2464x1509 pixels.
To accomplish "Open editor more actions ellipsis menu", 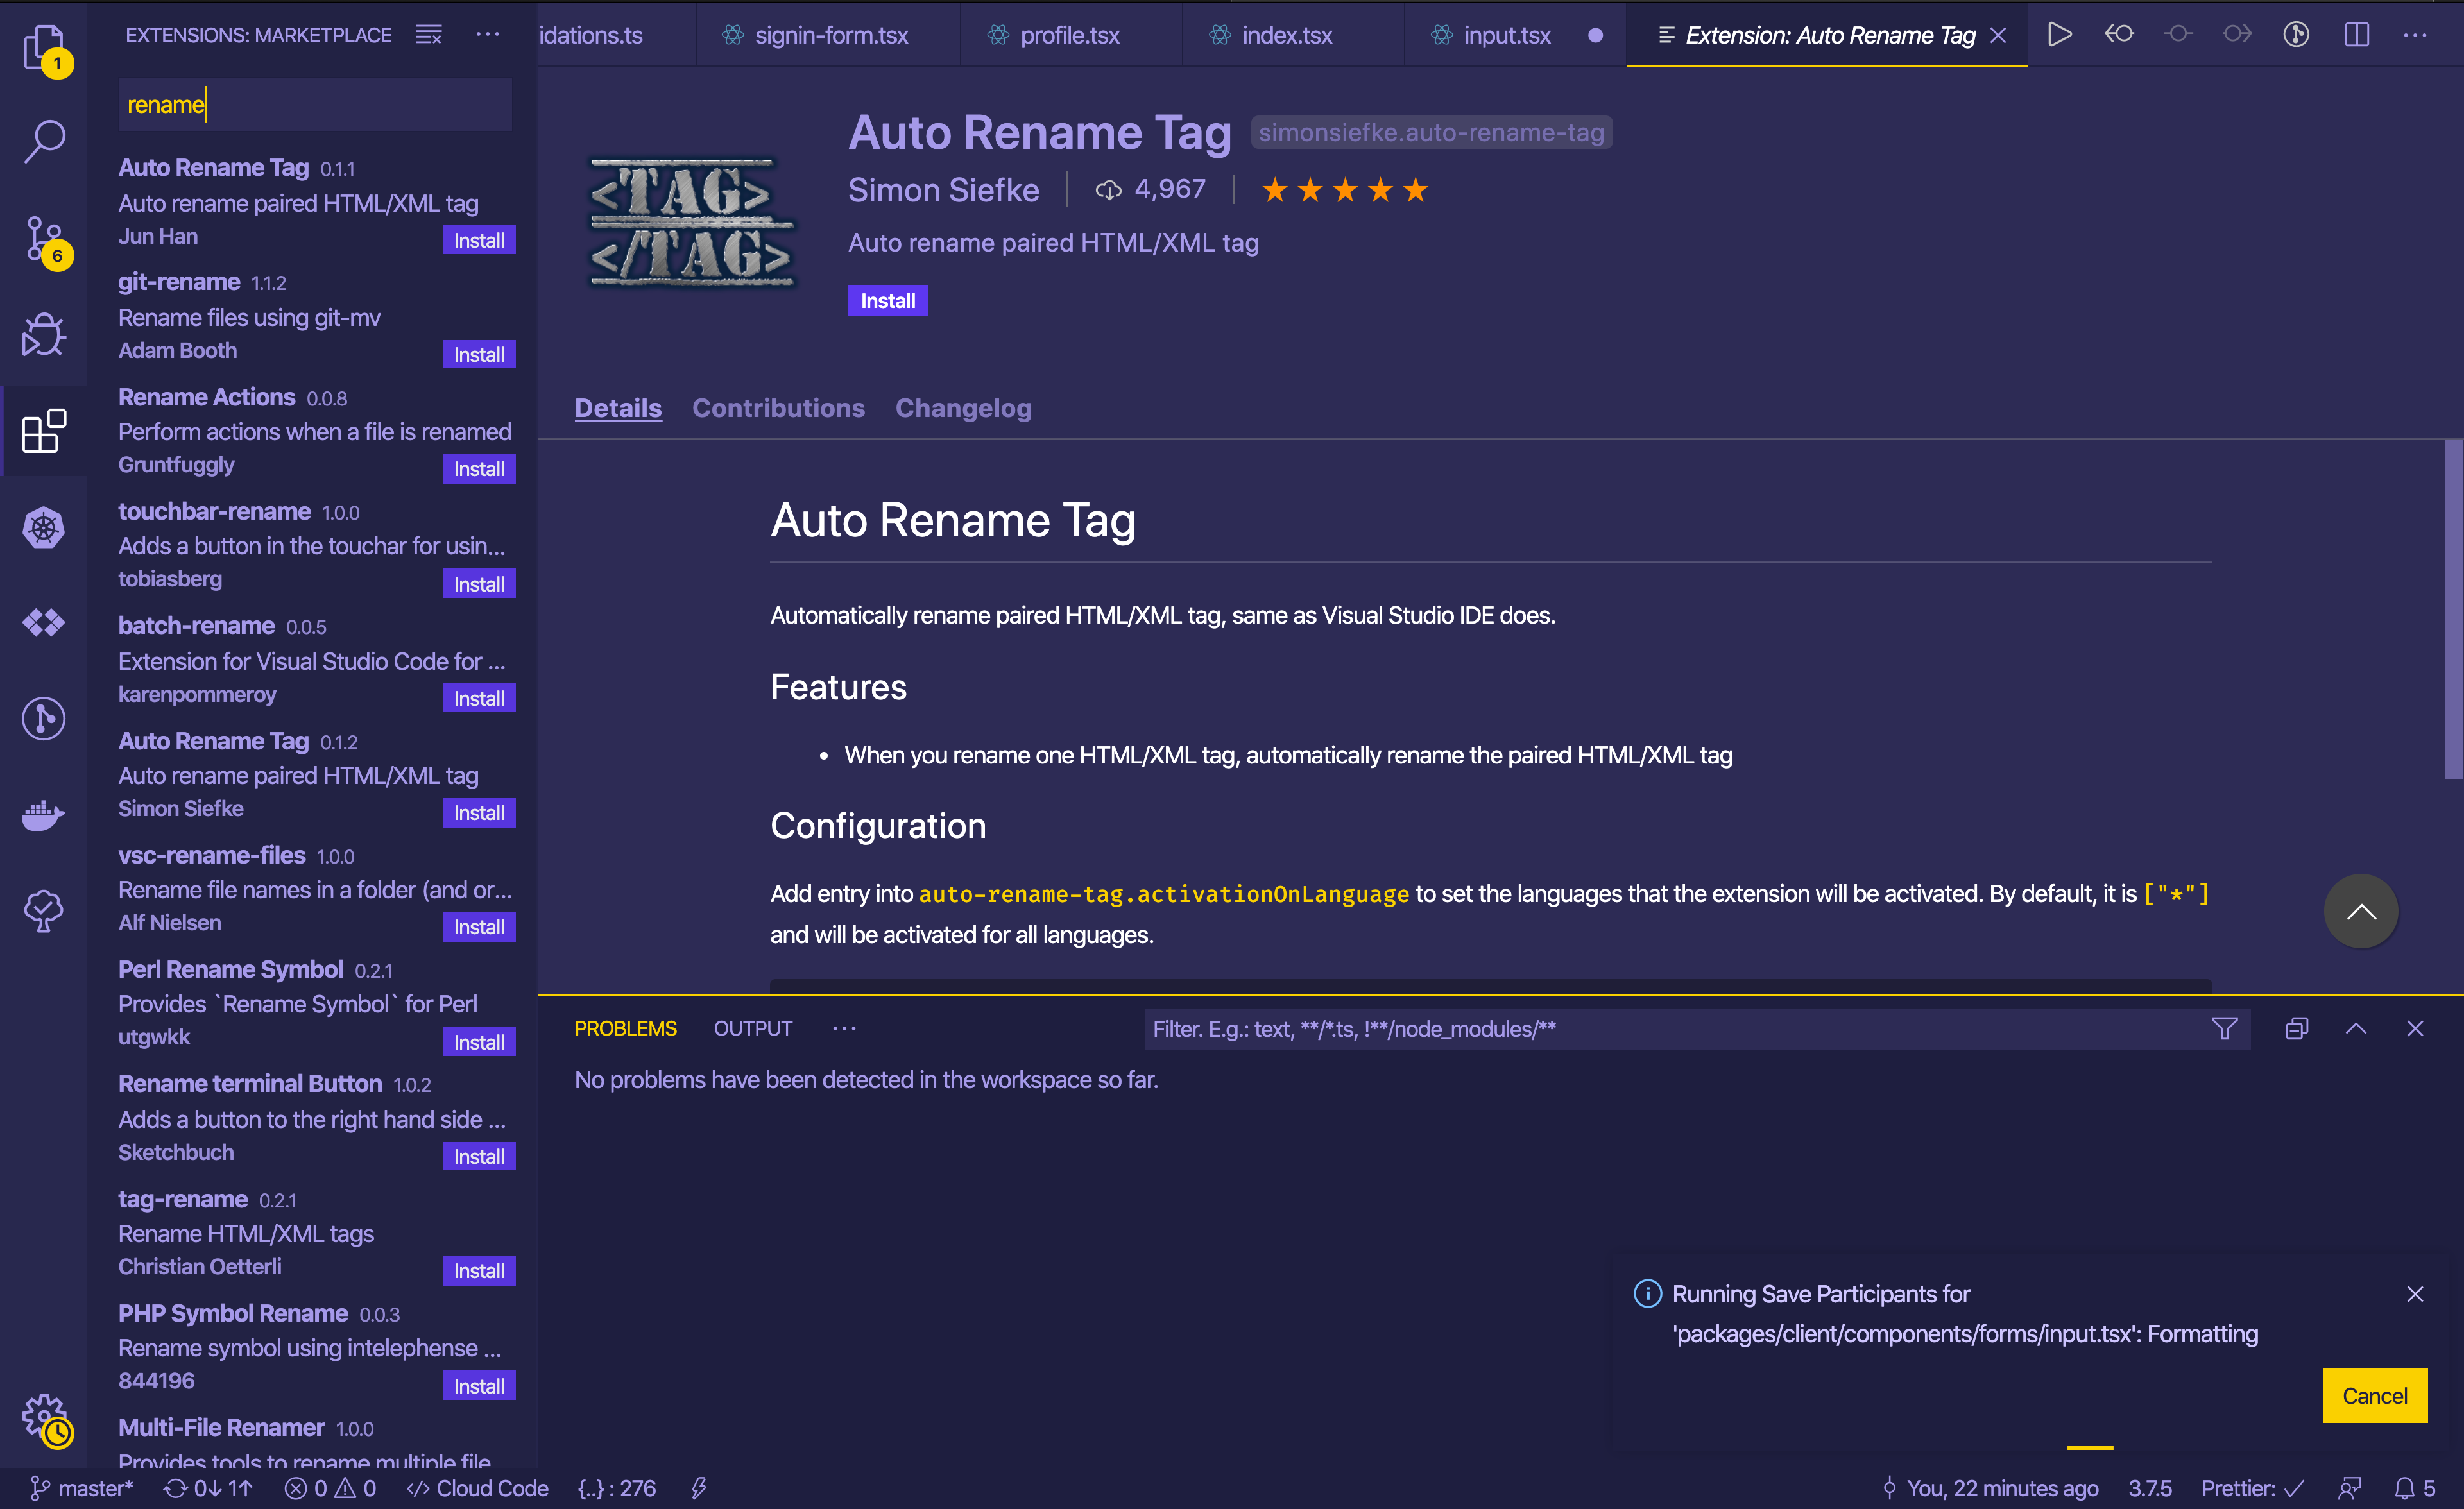I will (2415, 35).
